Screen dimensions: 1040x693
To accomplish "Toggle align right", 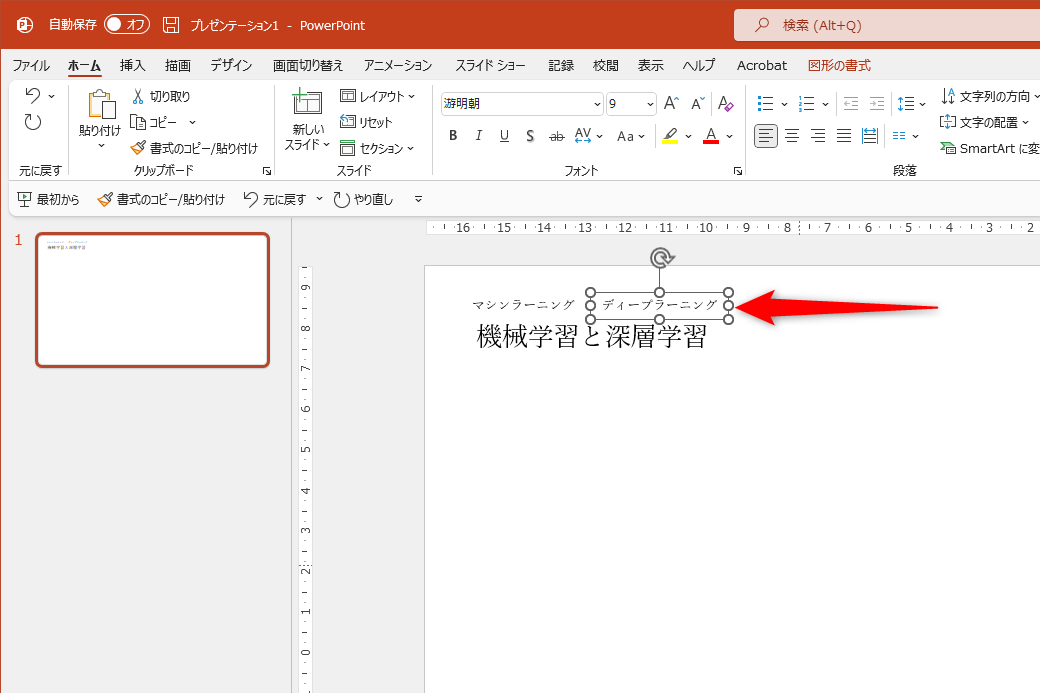I will (x=818, y=136).
